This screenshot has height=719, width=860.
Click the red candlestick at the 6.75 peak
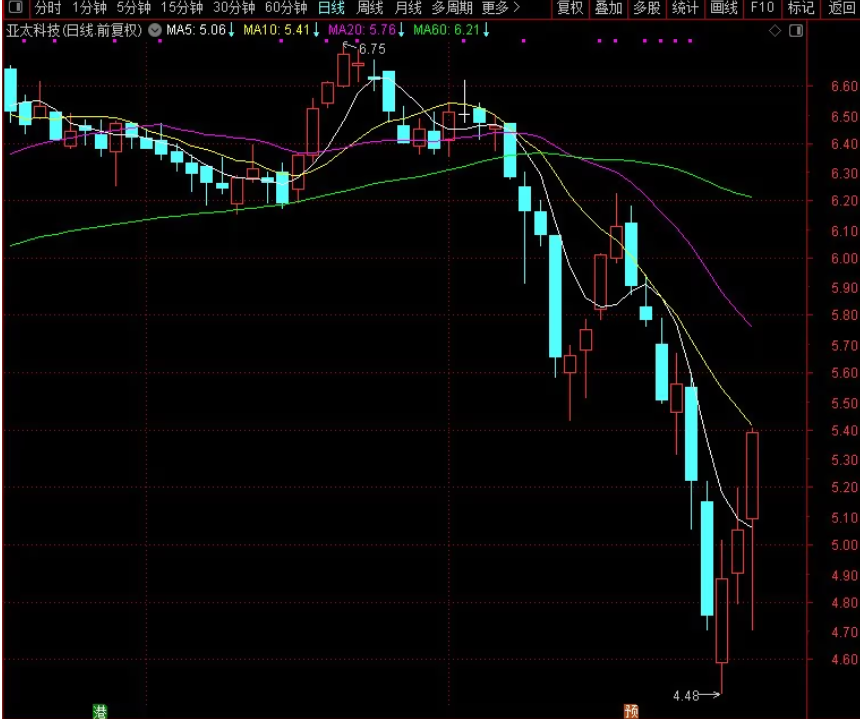343,70
